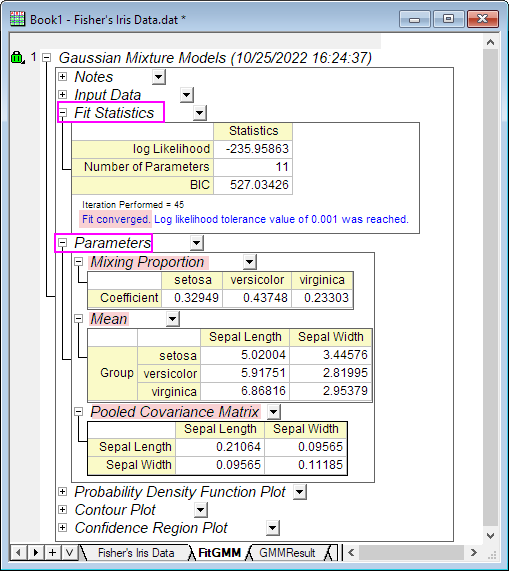509x571 pixels.
Task: Click the window resize grip corner
Action: 492,554
